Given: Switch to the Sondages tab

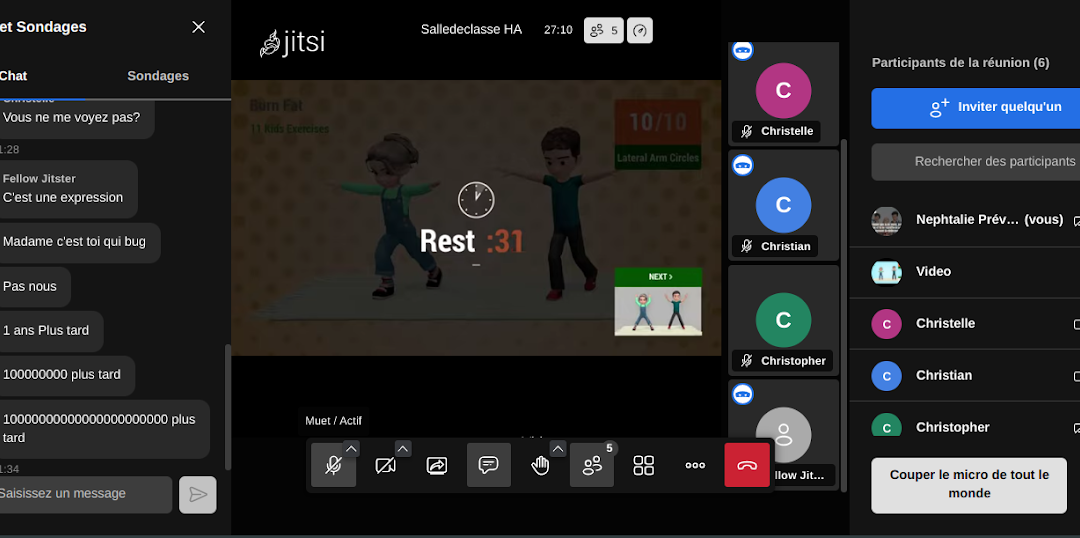Looking at the screenshot, I should tap(158, 76).
